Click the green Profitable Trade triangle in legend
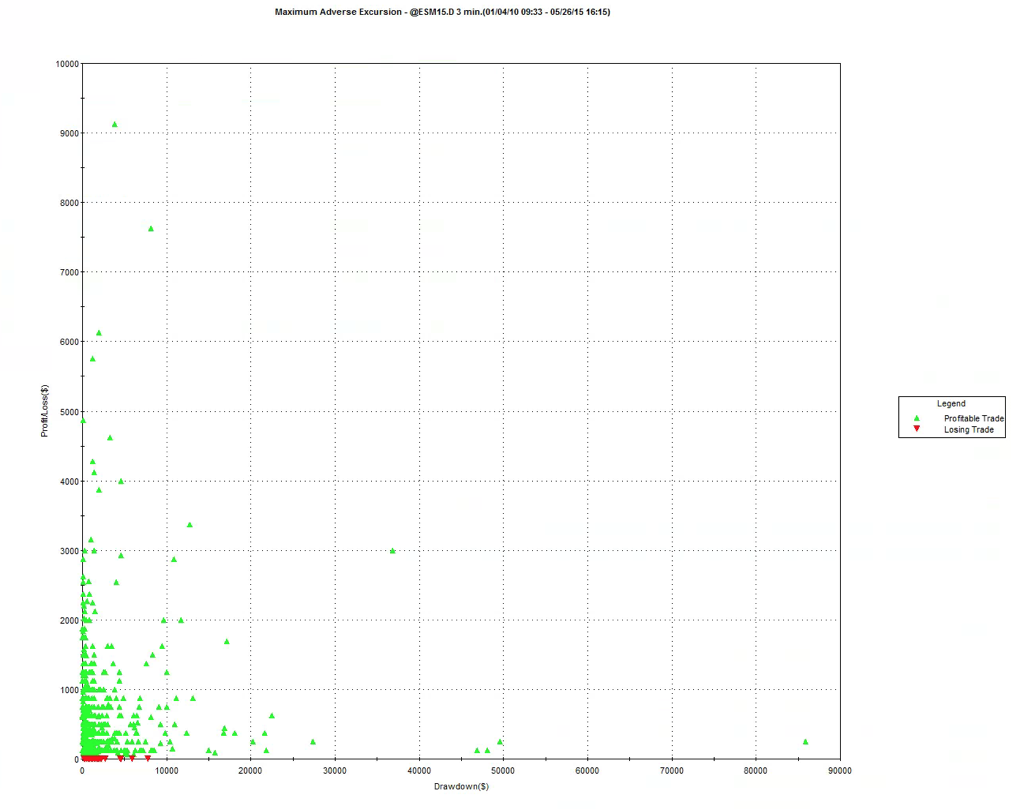This screenshot has width=1011, height=809. point(916,418)
